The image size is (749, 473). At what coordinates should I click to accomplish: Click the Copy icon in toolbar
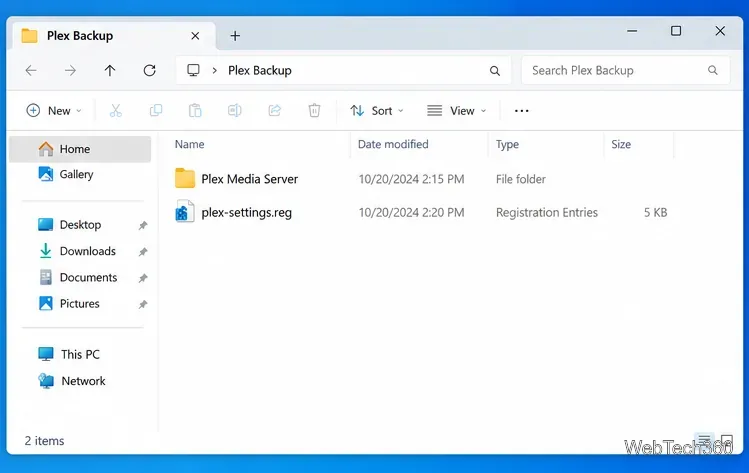(156, 111)
